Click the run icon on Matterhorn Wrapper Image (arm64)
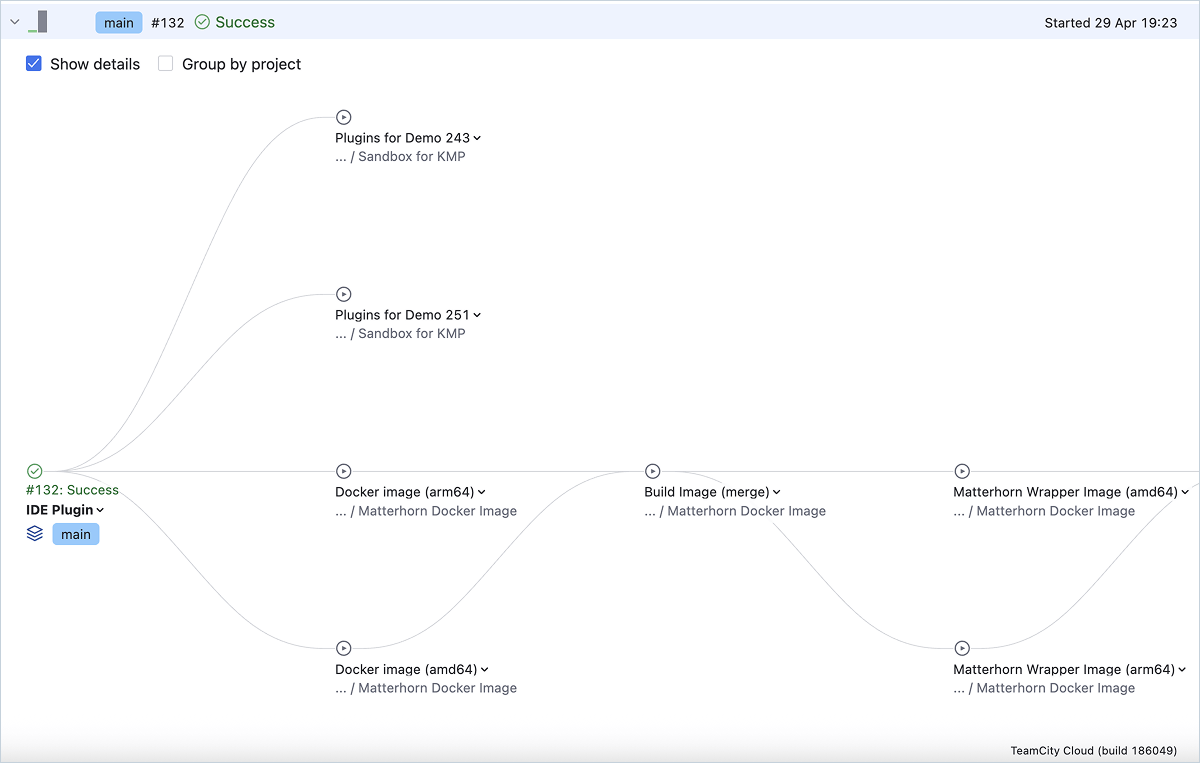This screenshot has width=1200, height=763. 962,648
